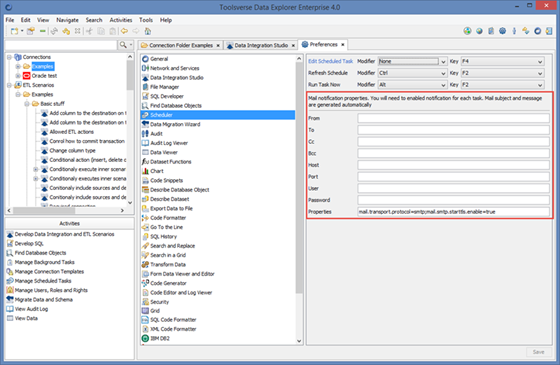
Task: Close the Preferences tab
Action: point(342,45)
